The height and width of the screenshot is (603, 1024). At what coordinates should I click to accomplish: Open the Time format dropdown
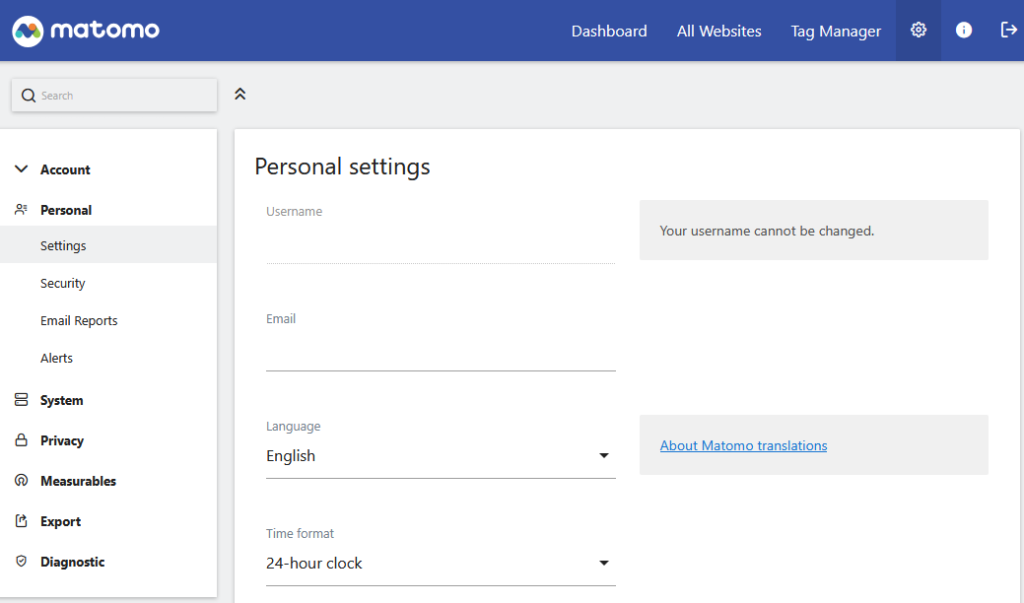[440, 563]
